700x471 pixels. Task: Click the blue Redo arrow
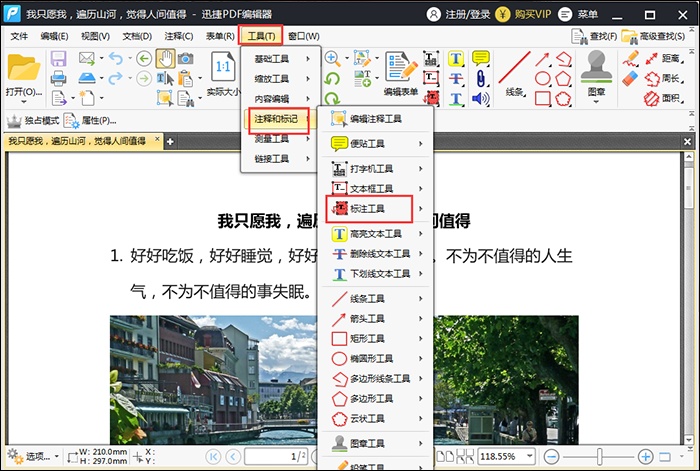pos(116,79)
